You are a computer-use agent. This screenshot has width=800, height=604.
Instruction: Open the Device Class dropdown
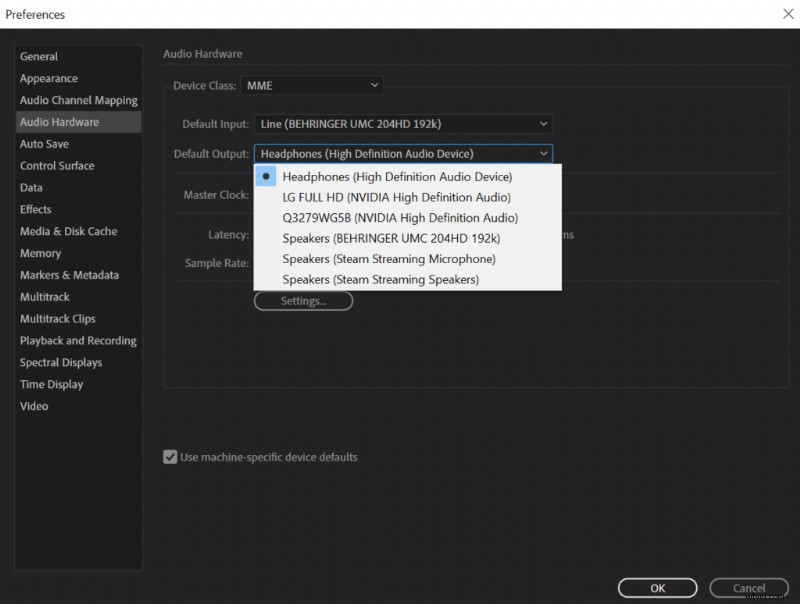pyautogui.click(x=310, y=85)
